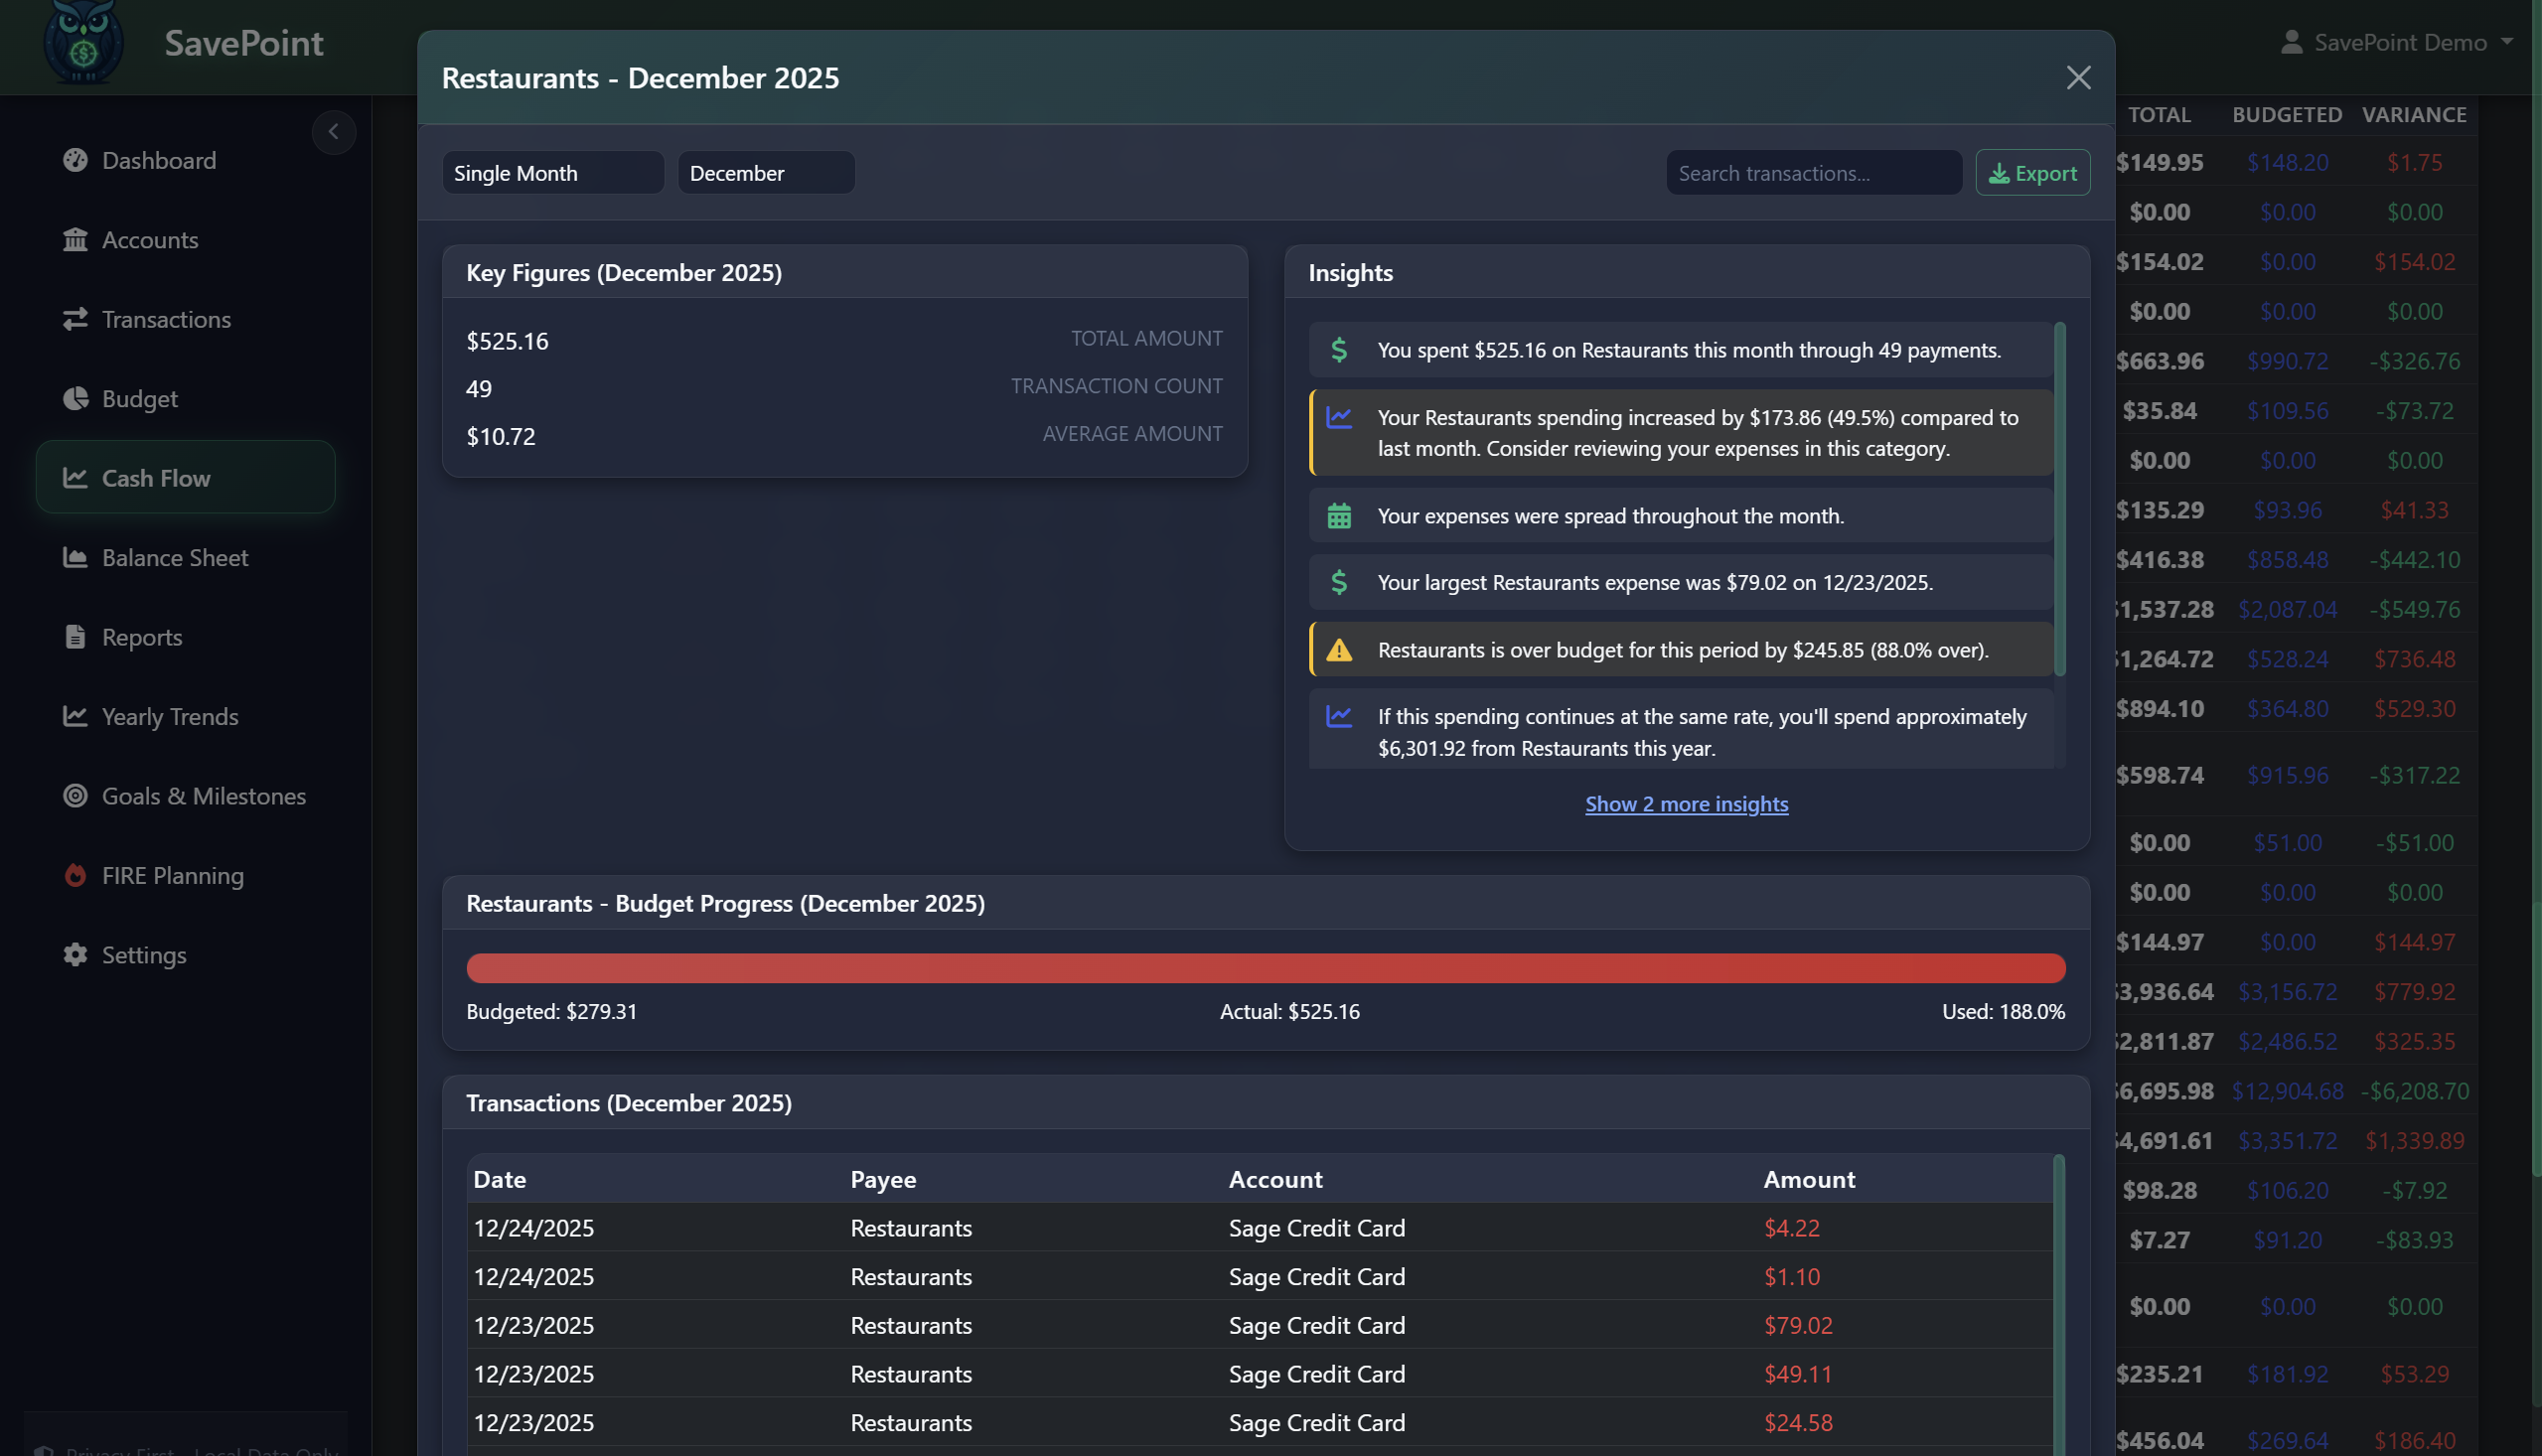Click the Budget pie chart icon

tap(75, 398)
